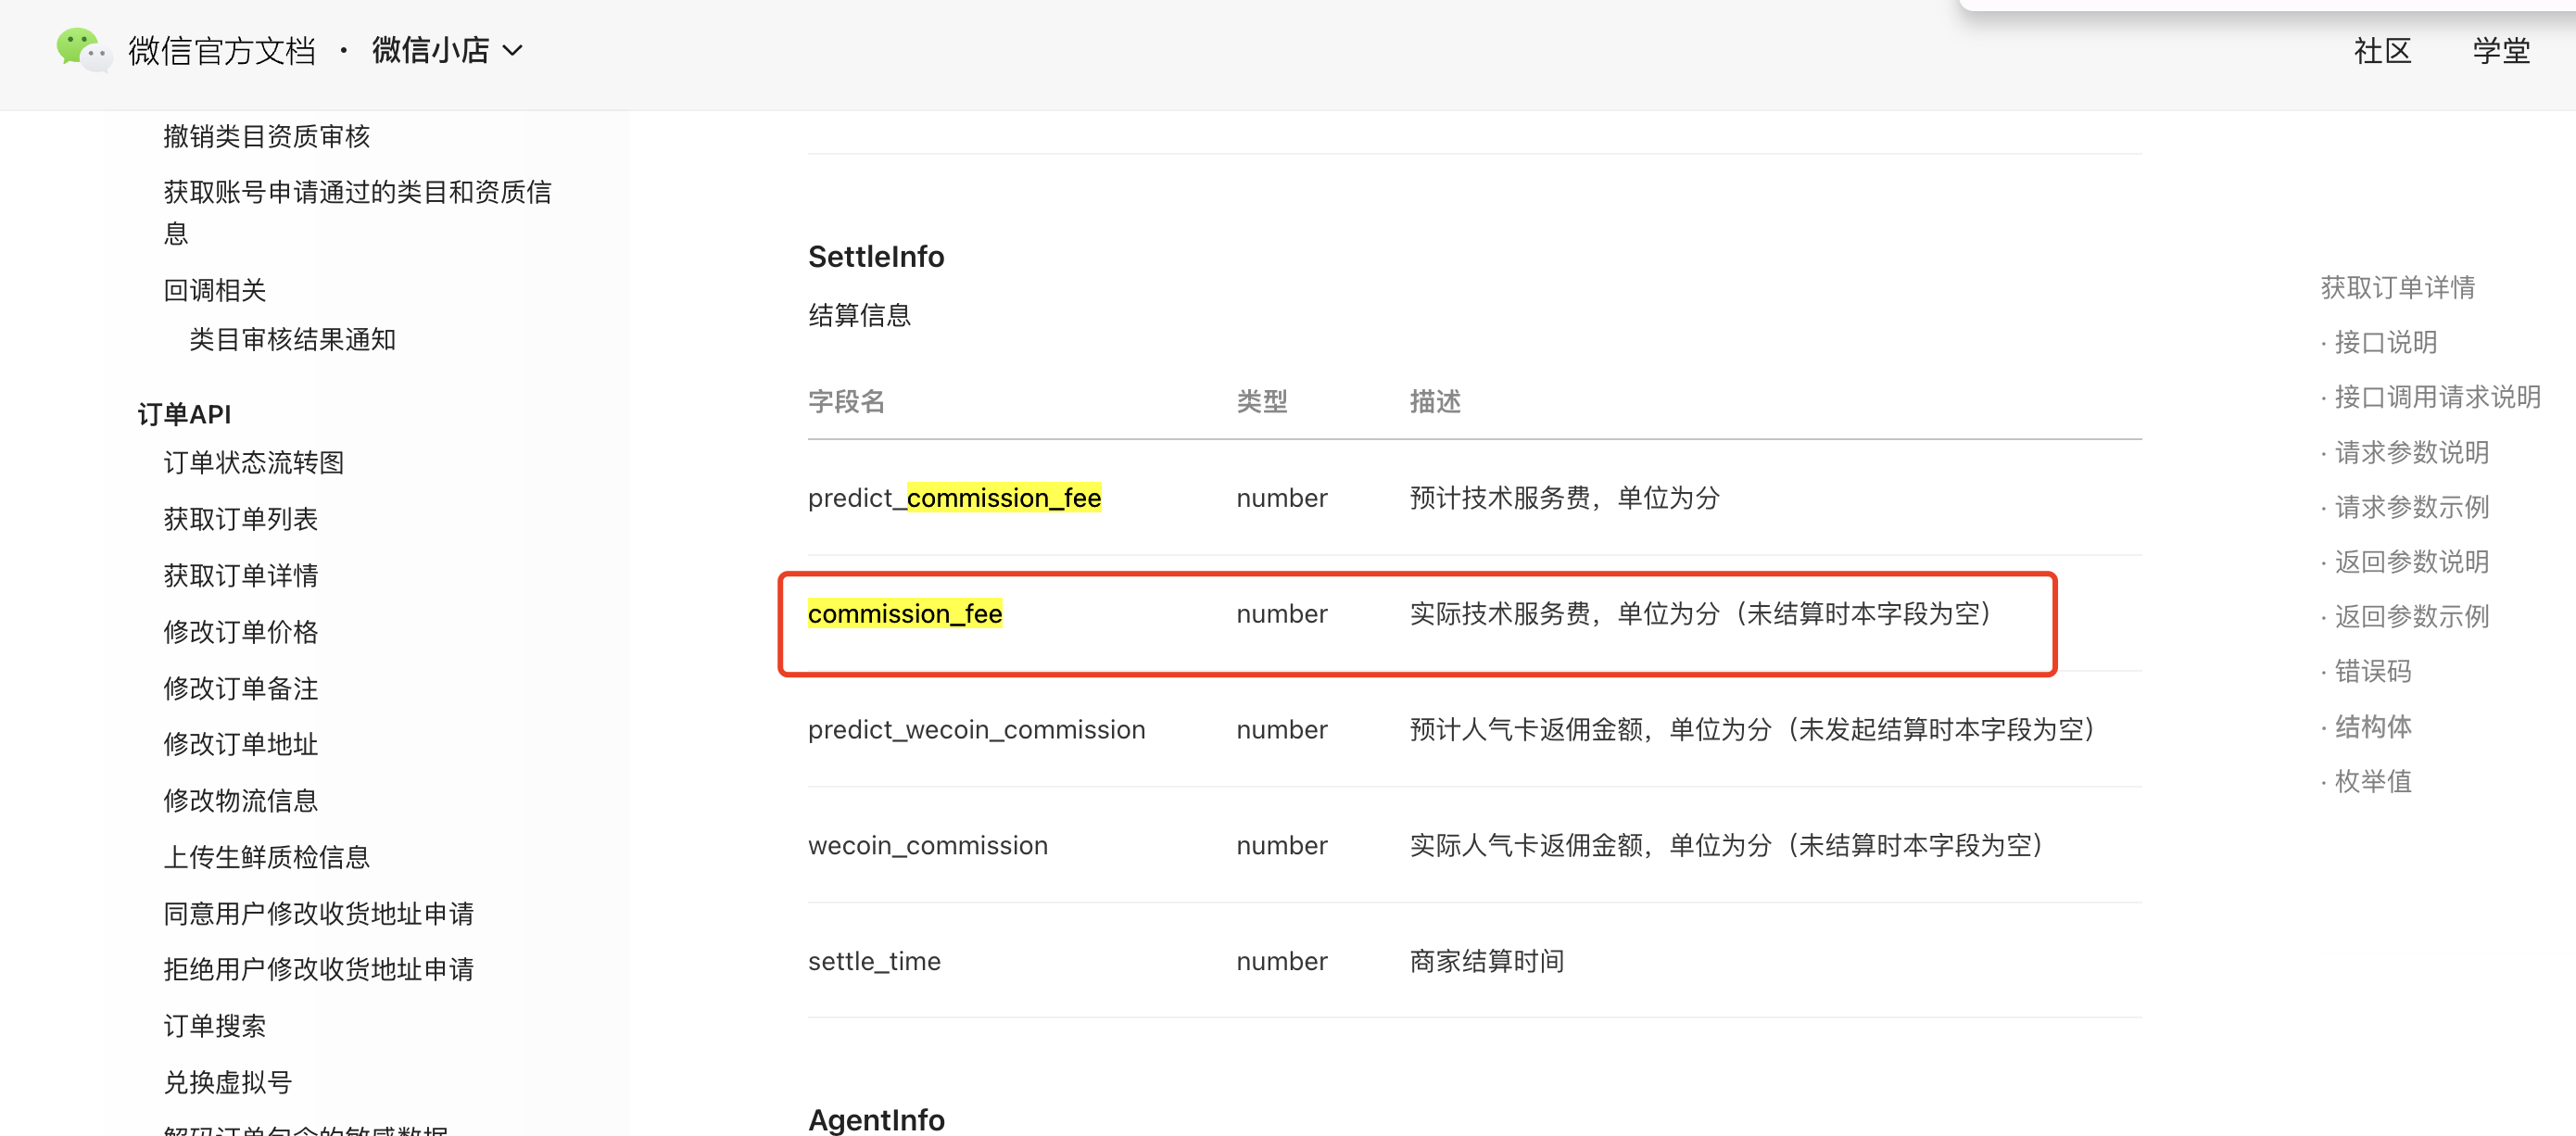
Task: Click the 微信官方文档 title link
Action: coord(221,50)
